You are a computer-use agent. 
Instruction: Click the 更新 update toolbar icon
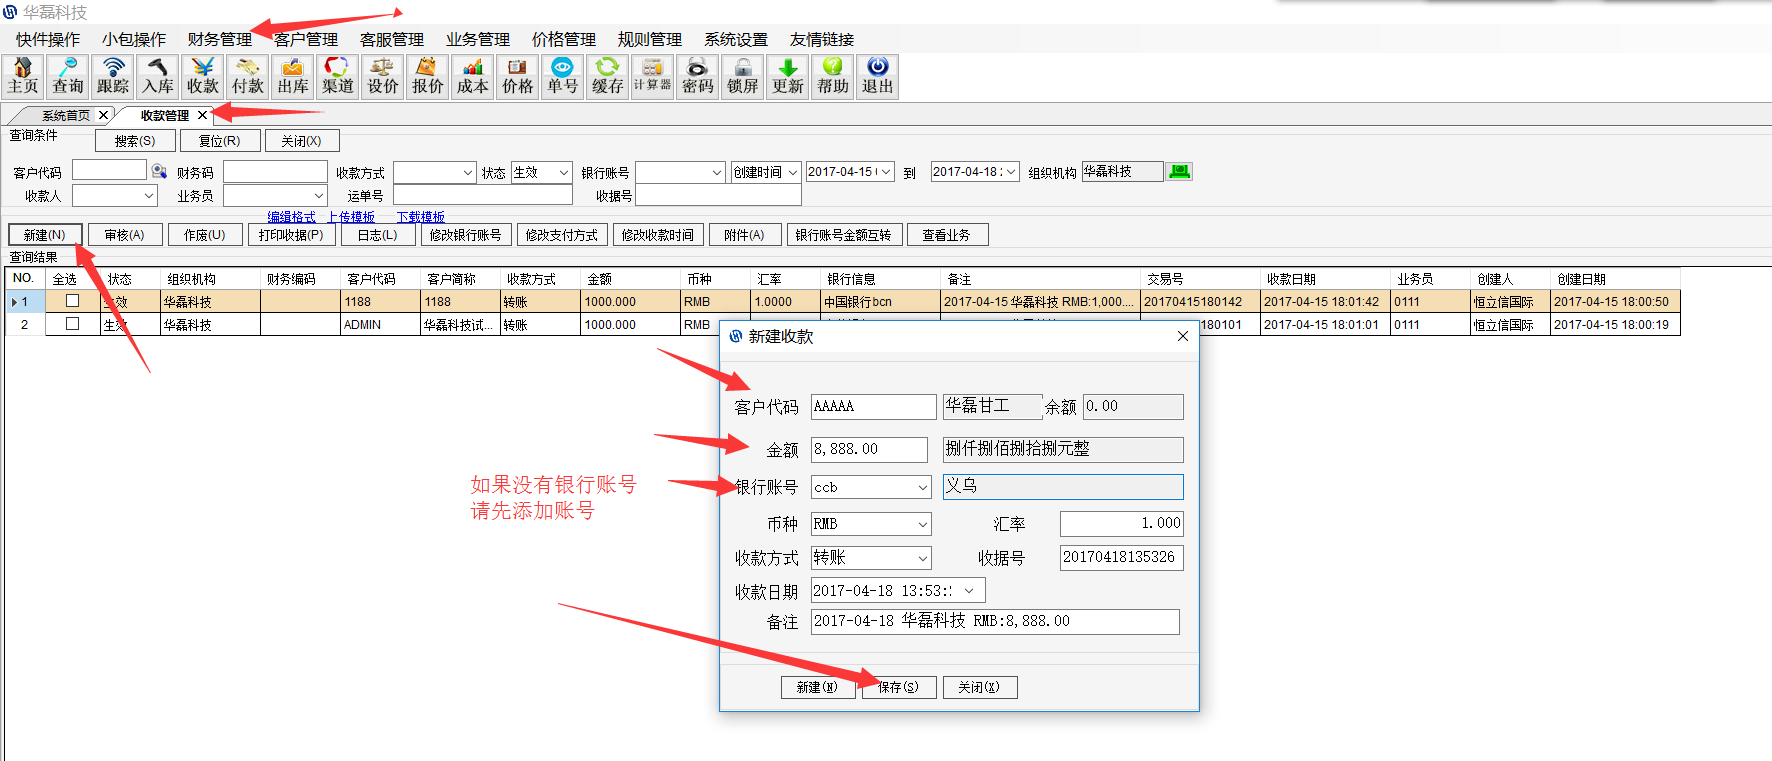click(x=788, y=76)
